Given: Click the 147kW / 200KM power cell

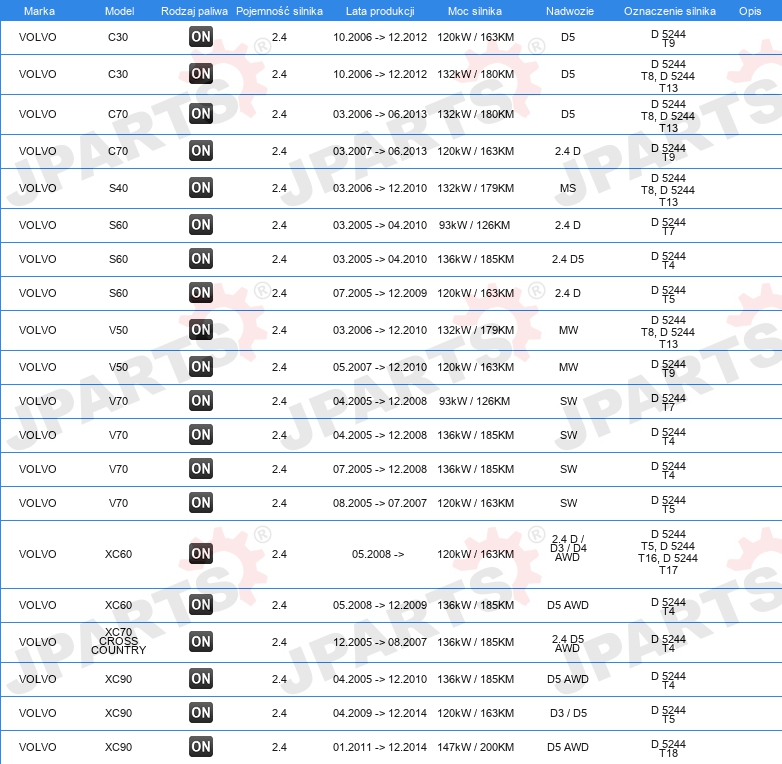Looking at the screenshot, I should pos(475,747).
